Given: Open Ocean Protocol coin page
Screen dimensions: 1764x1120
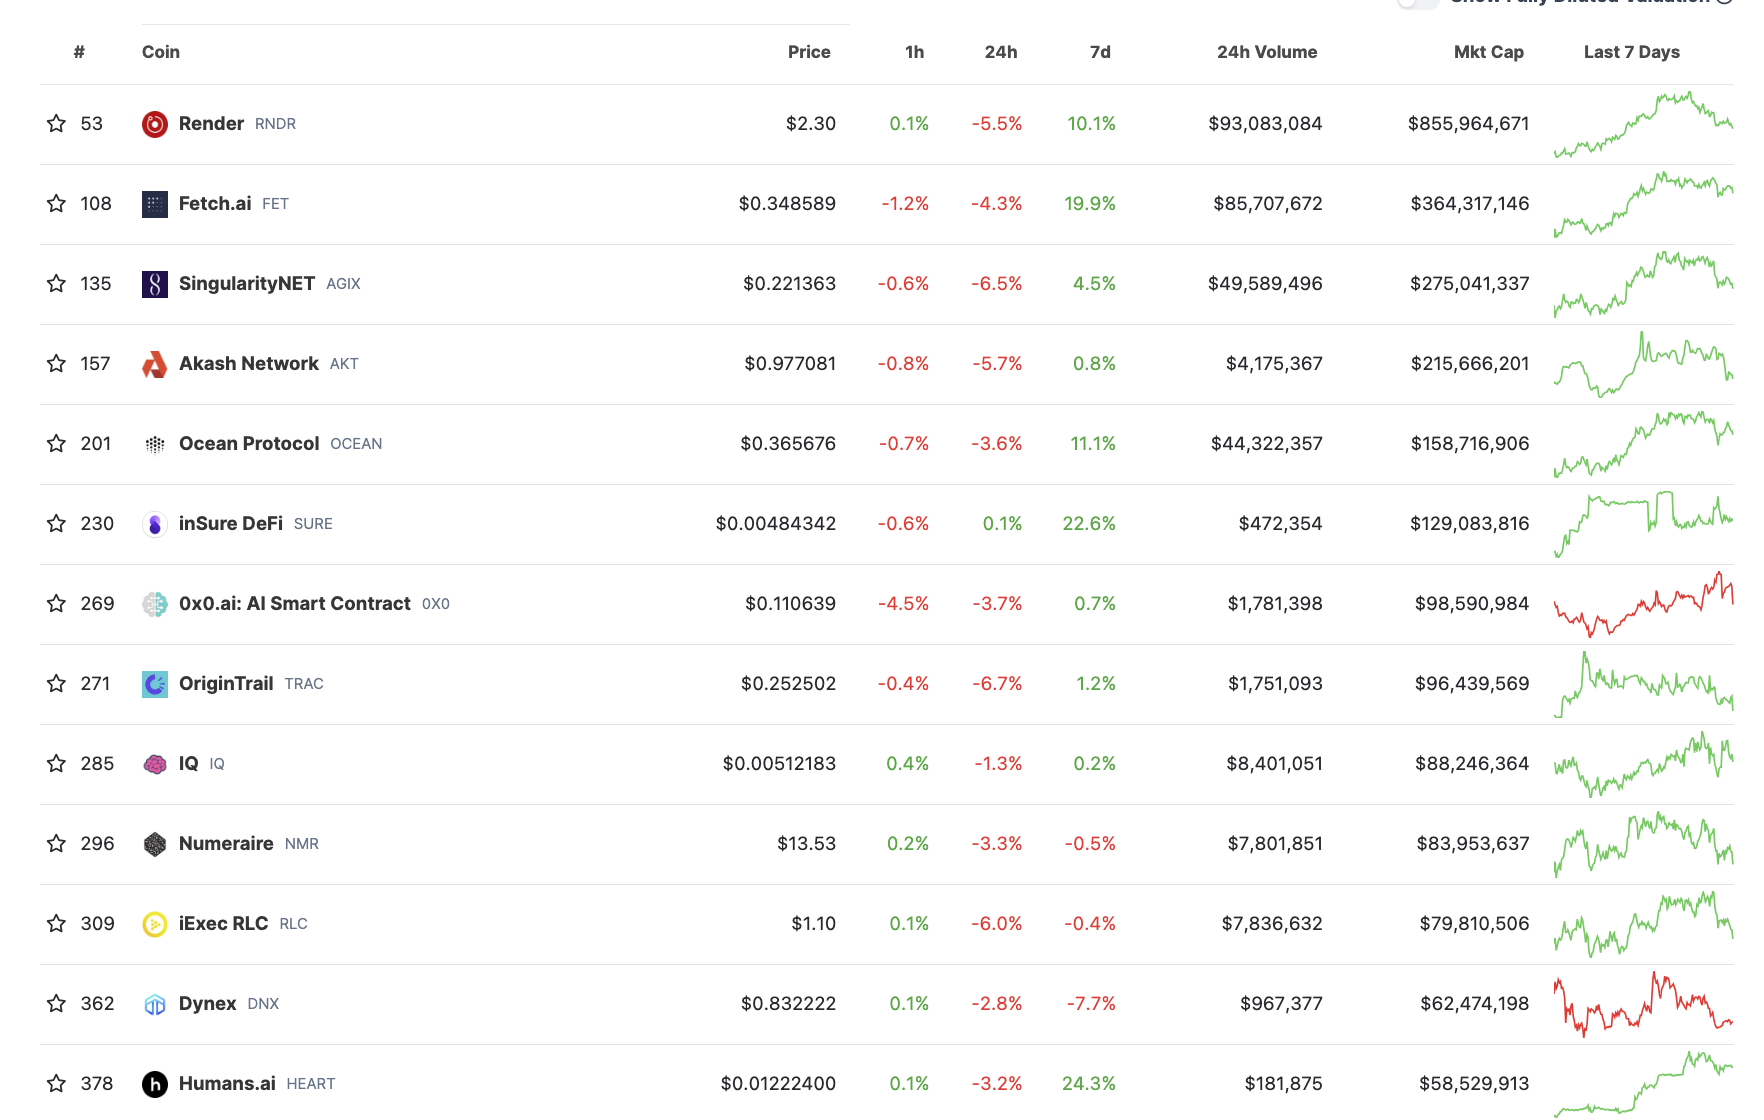Looking at the screenshot, I should click(249, 443).
